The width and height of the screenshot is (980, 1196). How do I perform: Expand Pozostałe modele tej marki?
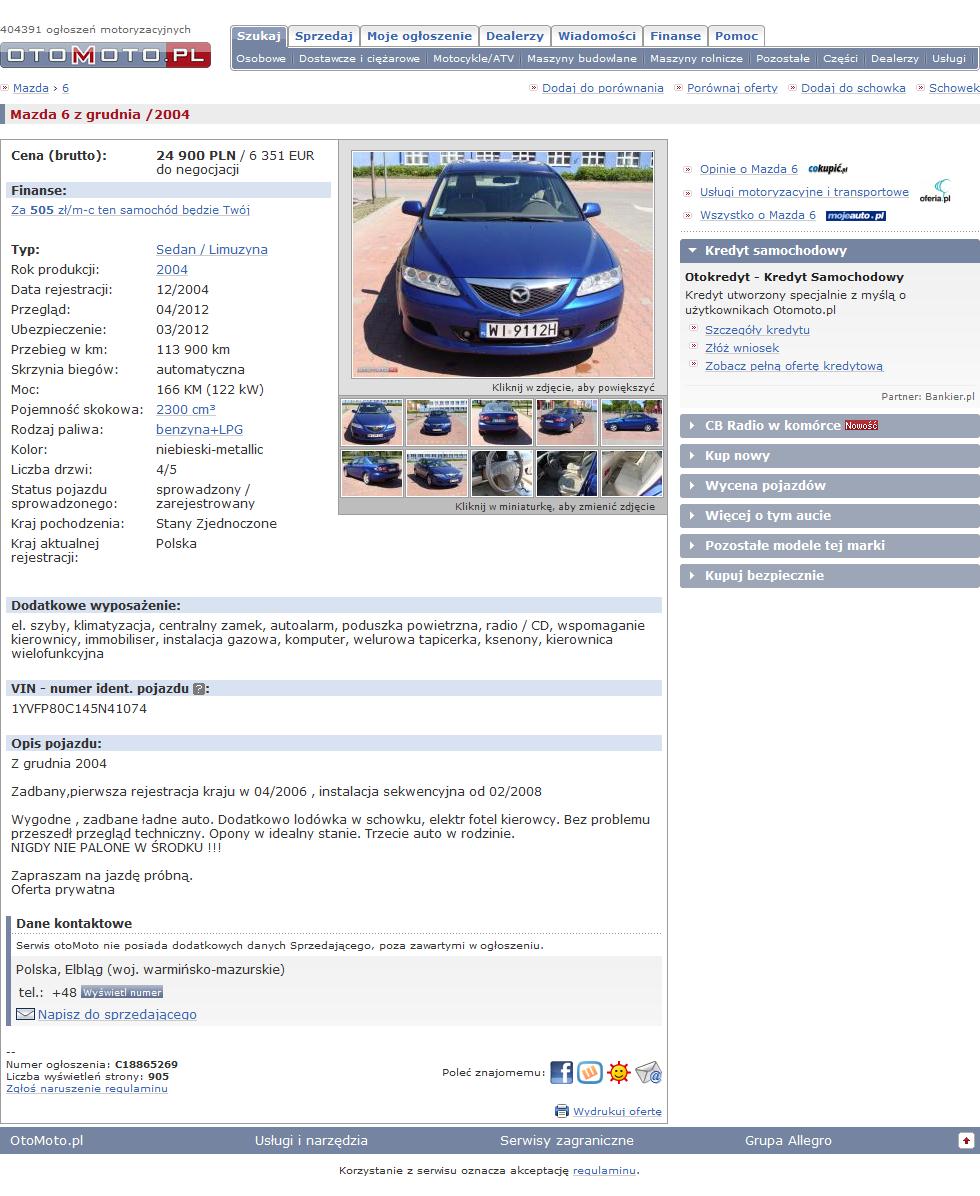[830, 545]
